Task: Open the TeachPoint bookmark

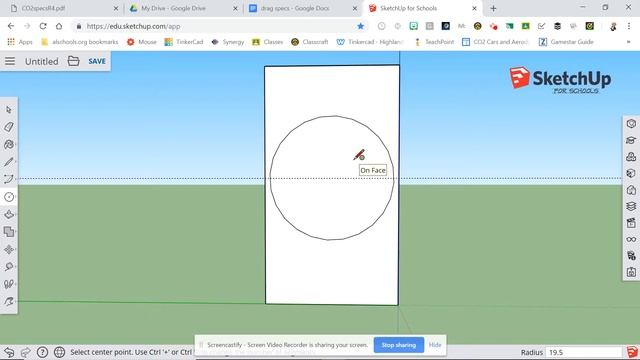Action: (x=434, y=42)
